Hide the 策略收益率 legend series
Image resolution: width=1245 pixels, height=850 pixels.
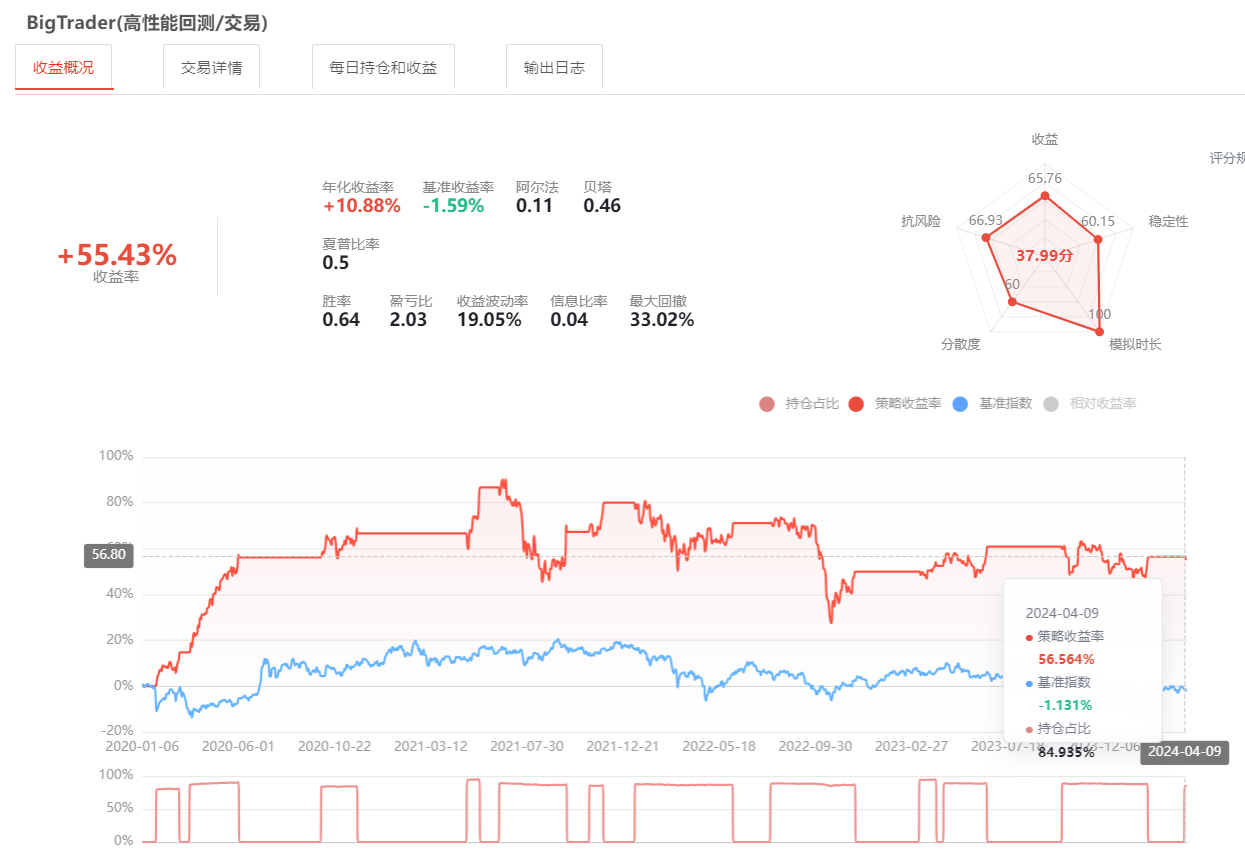click(895, 404)
